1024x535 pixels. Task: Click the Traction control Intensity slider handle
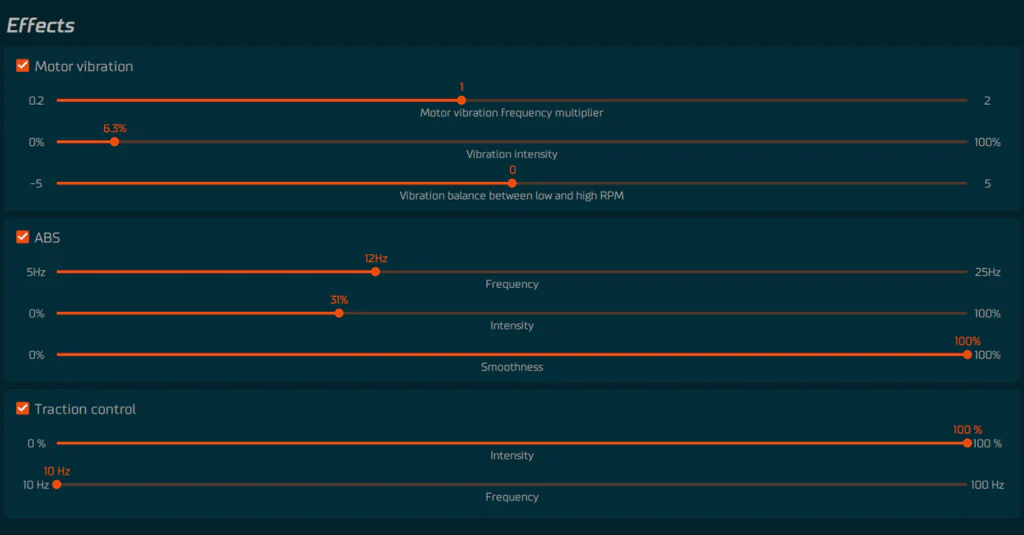pyautogui.click(x=967, y=443)
